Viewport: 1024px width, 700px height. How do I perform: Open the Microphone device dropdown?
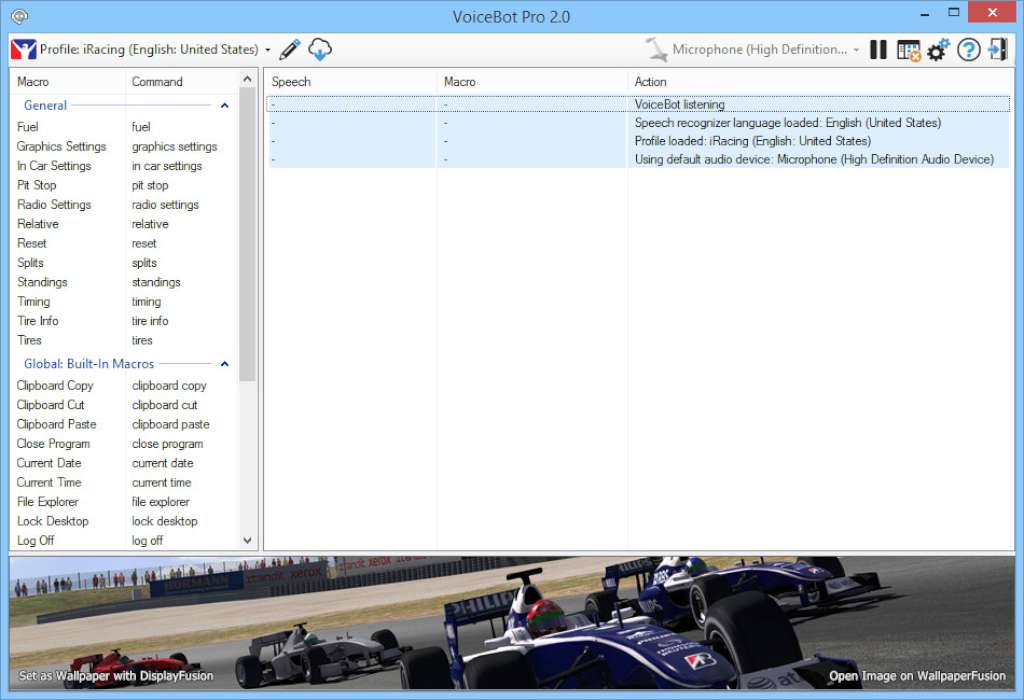[x=843, y=48]
